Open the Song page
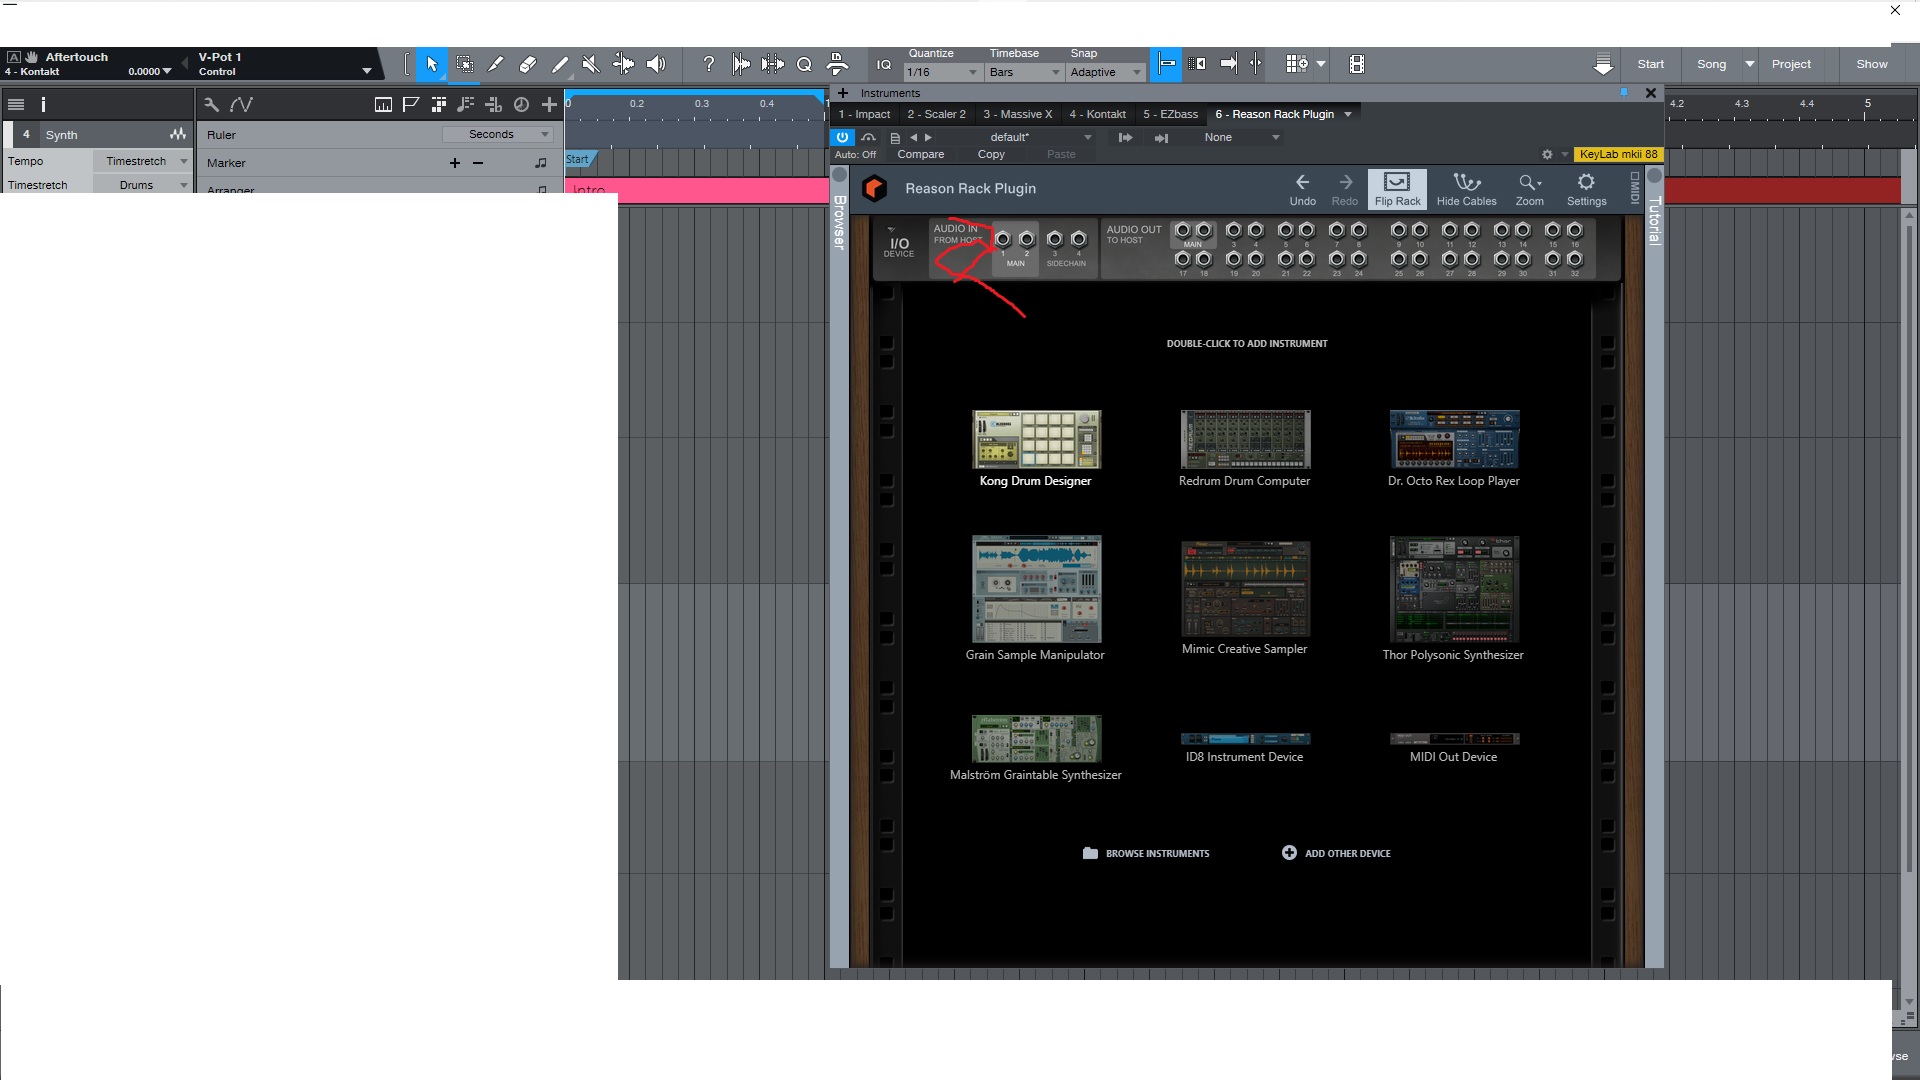Image resolution: width=1920 pixels, height=1080 pixels. [x=1711, y=64]
